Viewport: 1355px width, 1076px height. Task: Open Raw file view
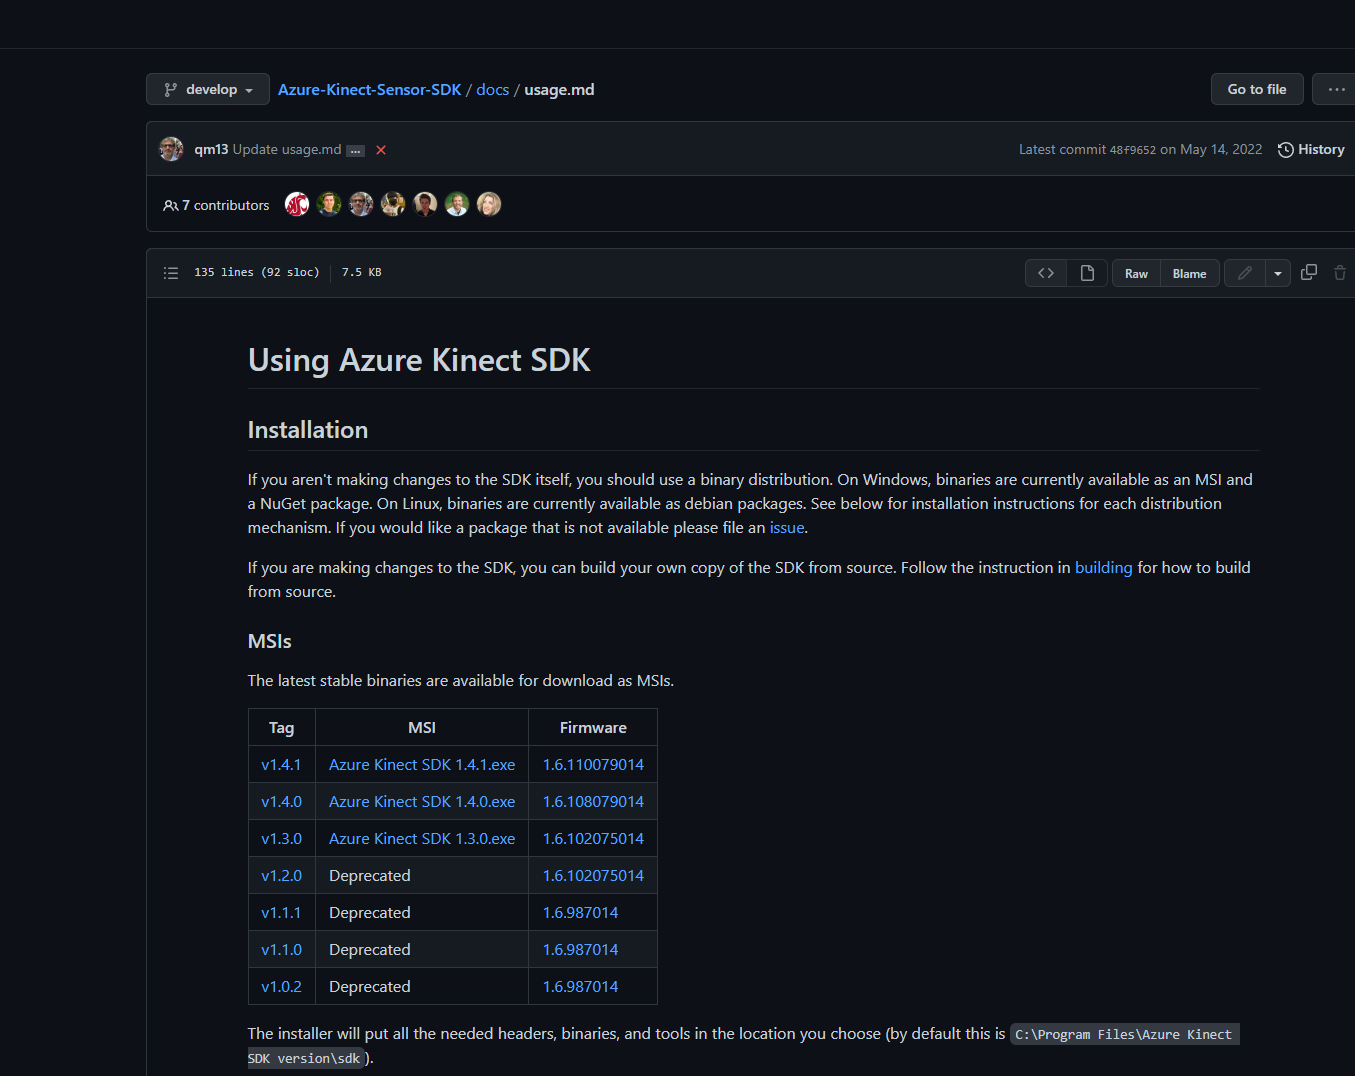[1136, 273]
